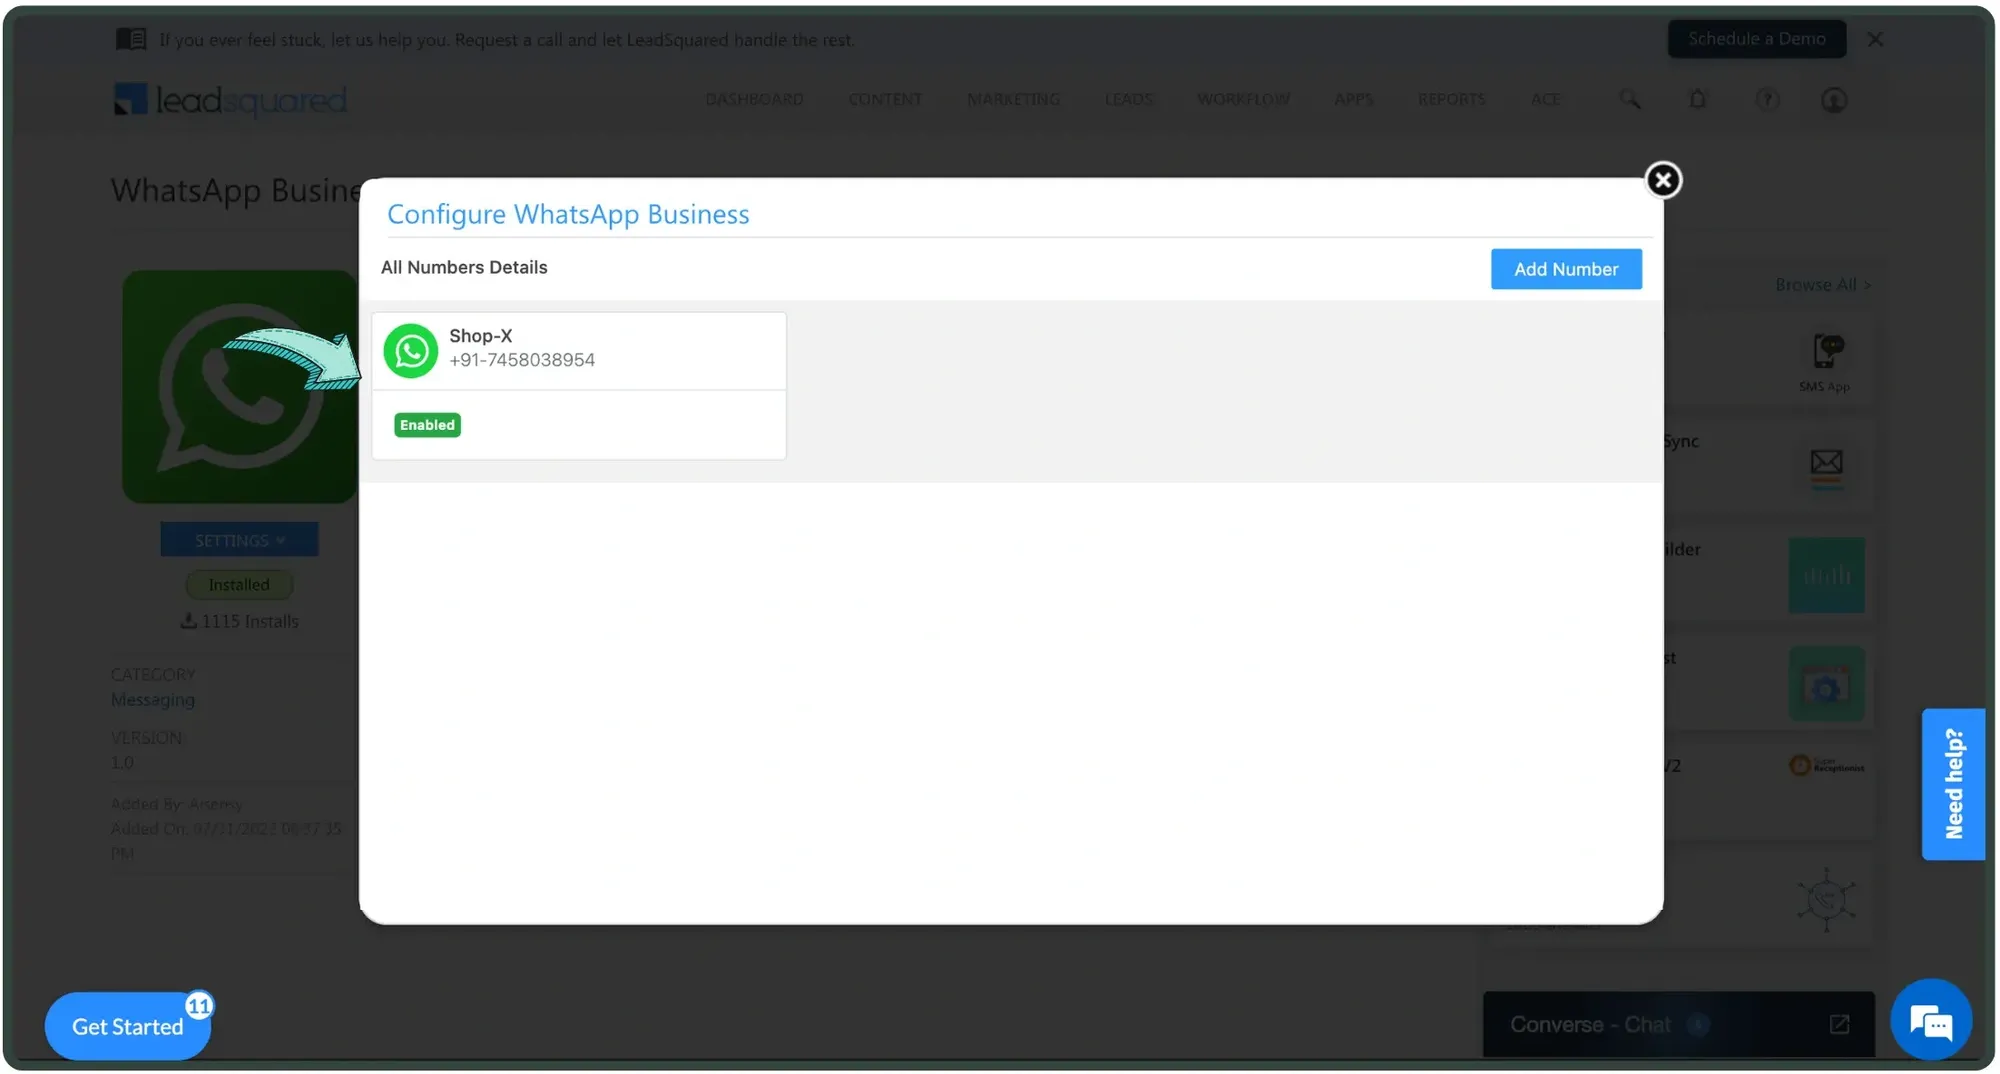This screenshot has width=2000, height=1074.
Task: Click the Converse - Chat bar
Action: 1678,1024
